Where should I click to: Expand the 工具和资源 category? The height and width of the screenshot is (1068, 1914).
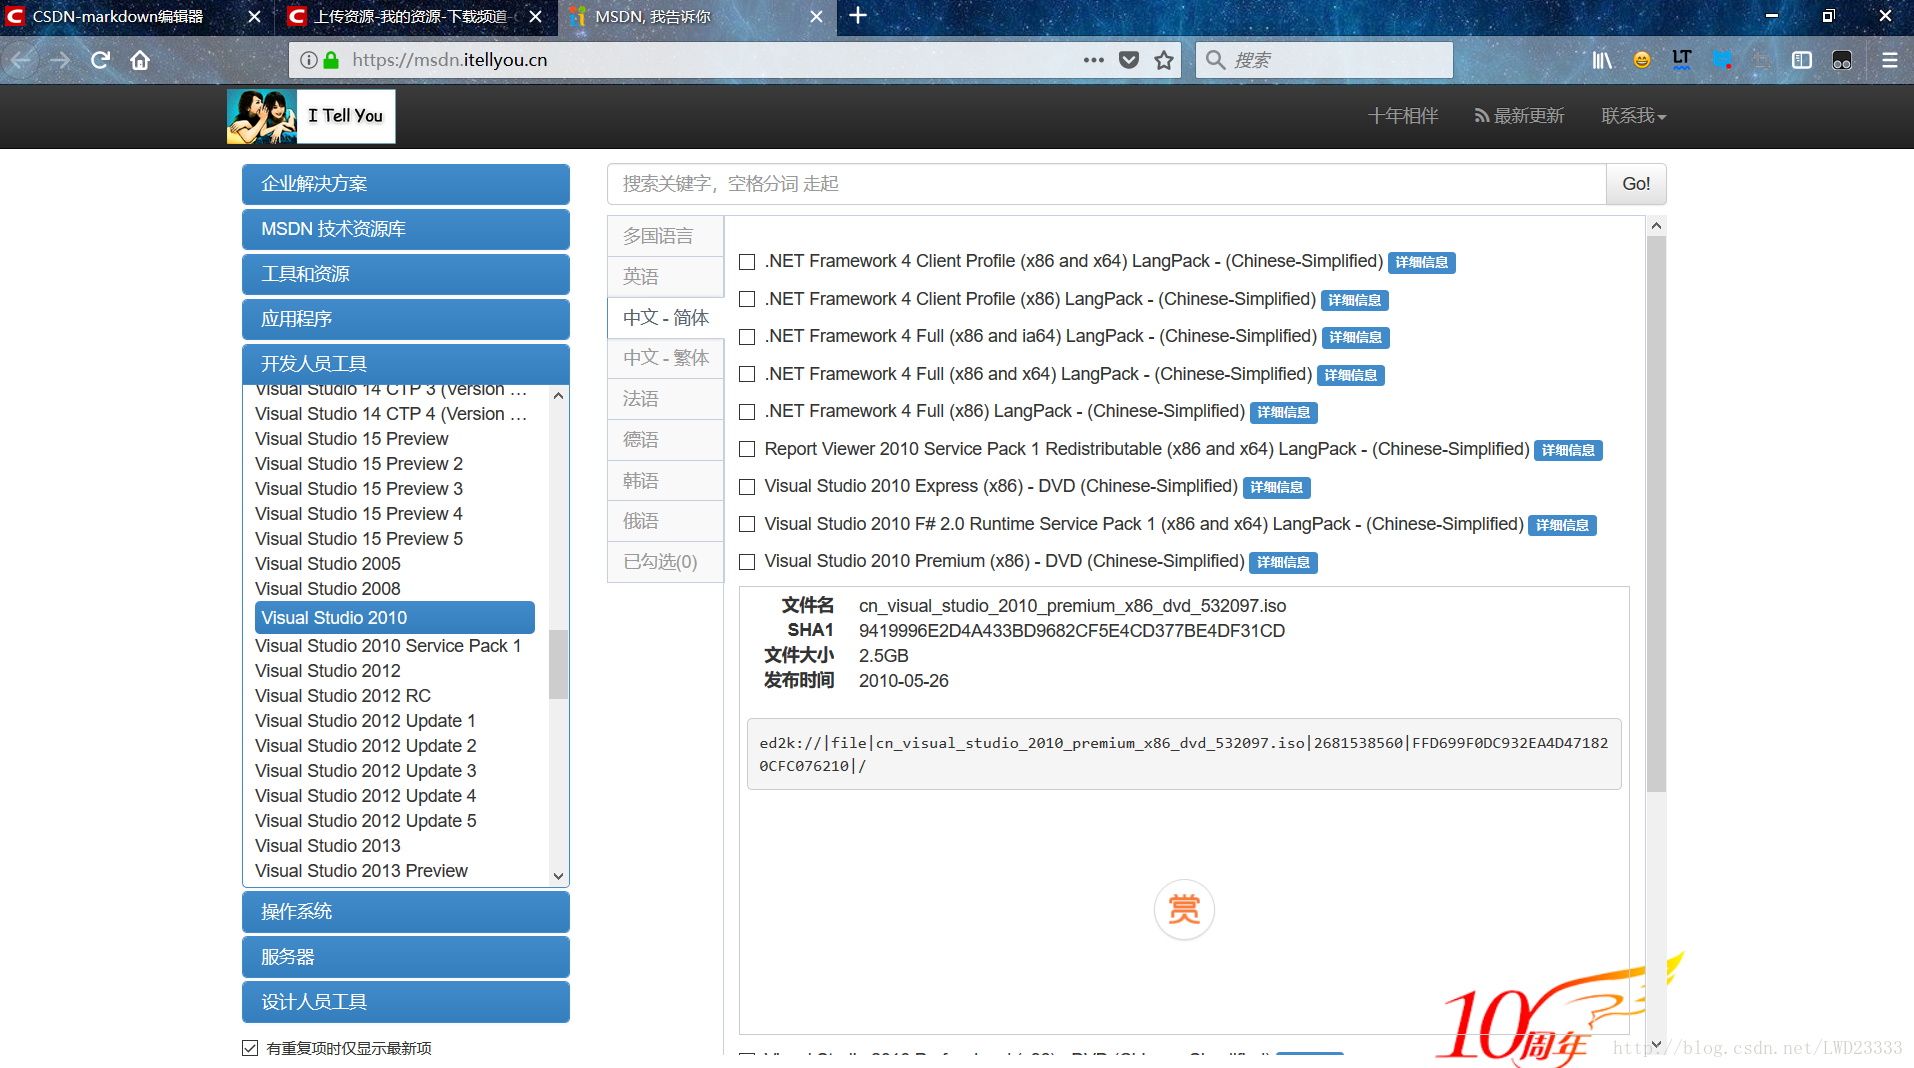tap(406, 274)
